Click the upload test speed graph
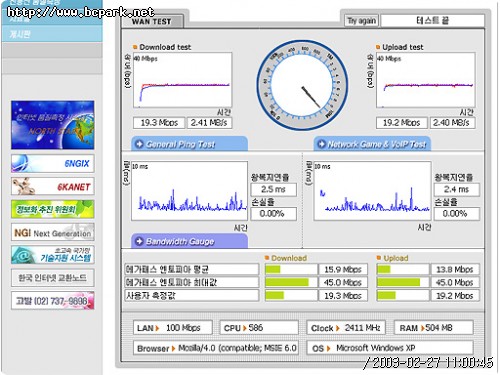 click(x=426, y=80)
